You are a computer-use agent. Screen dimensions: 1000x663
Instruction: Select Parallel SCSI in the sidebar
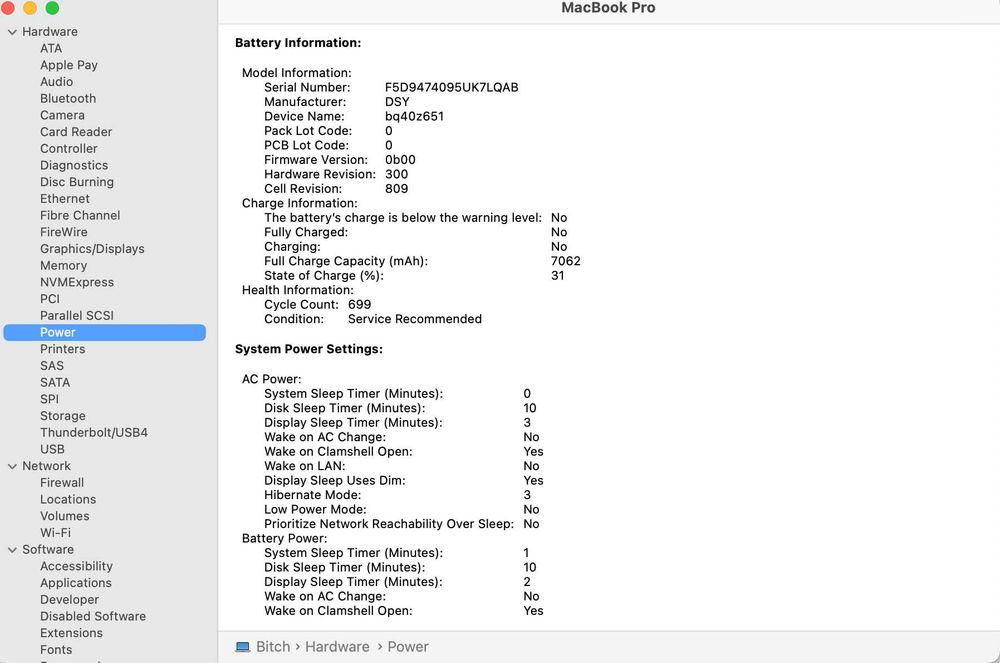[77, 316]
